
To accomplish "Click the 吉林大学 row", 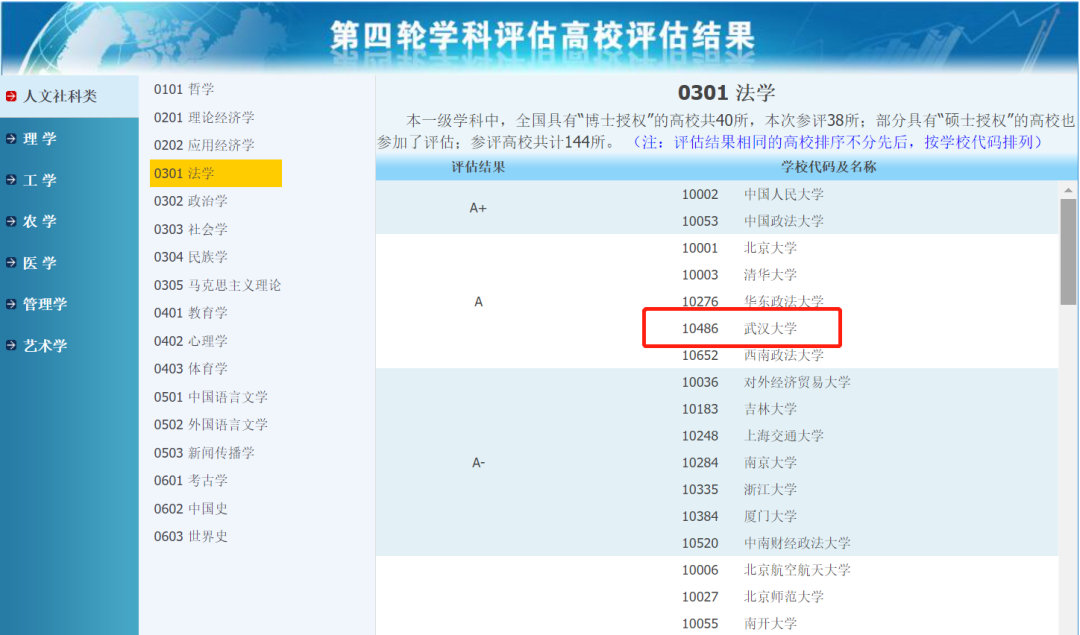I will point(739,409).
